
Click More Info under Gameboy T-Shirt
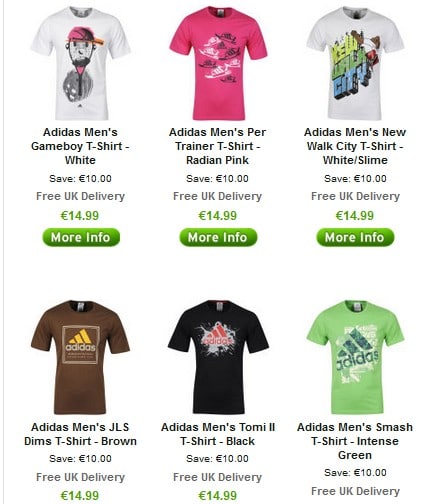pyautogui.click(x=81, y=237)
